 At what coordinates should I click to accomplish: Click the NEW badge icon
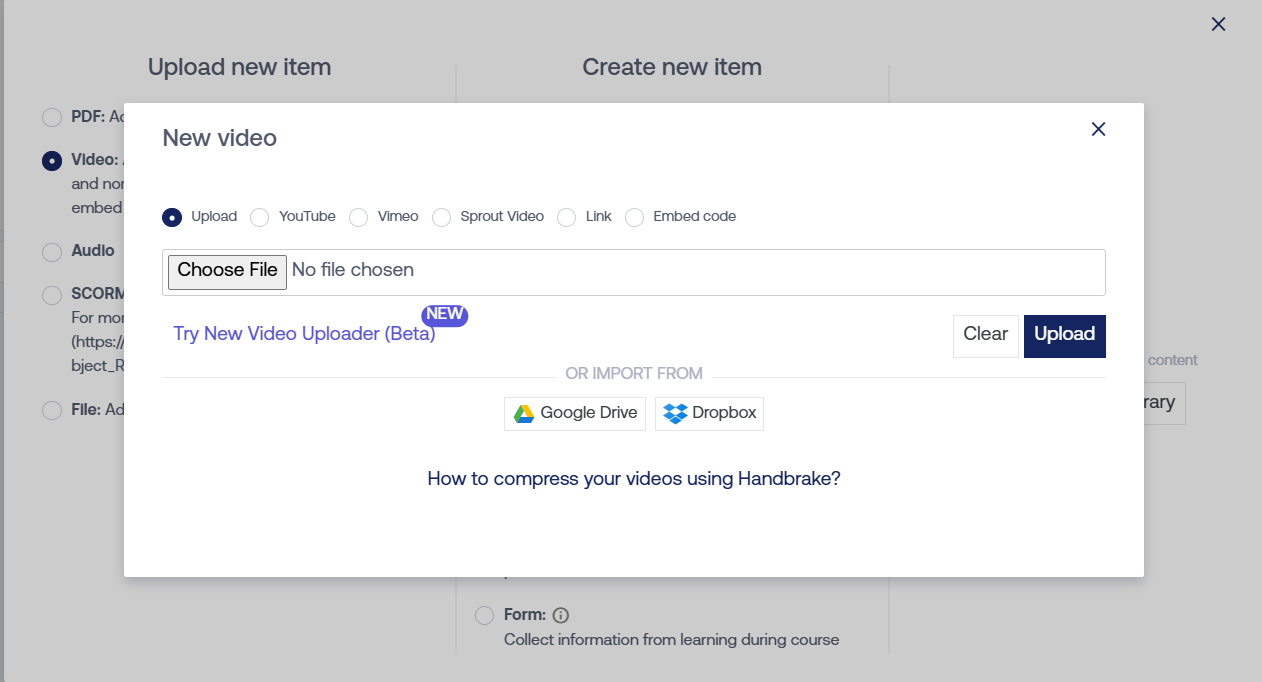point(445,314)
